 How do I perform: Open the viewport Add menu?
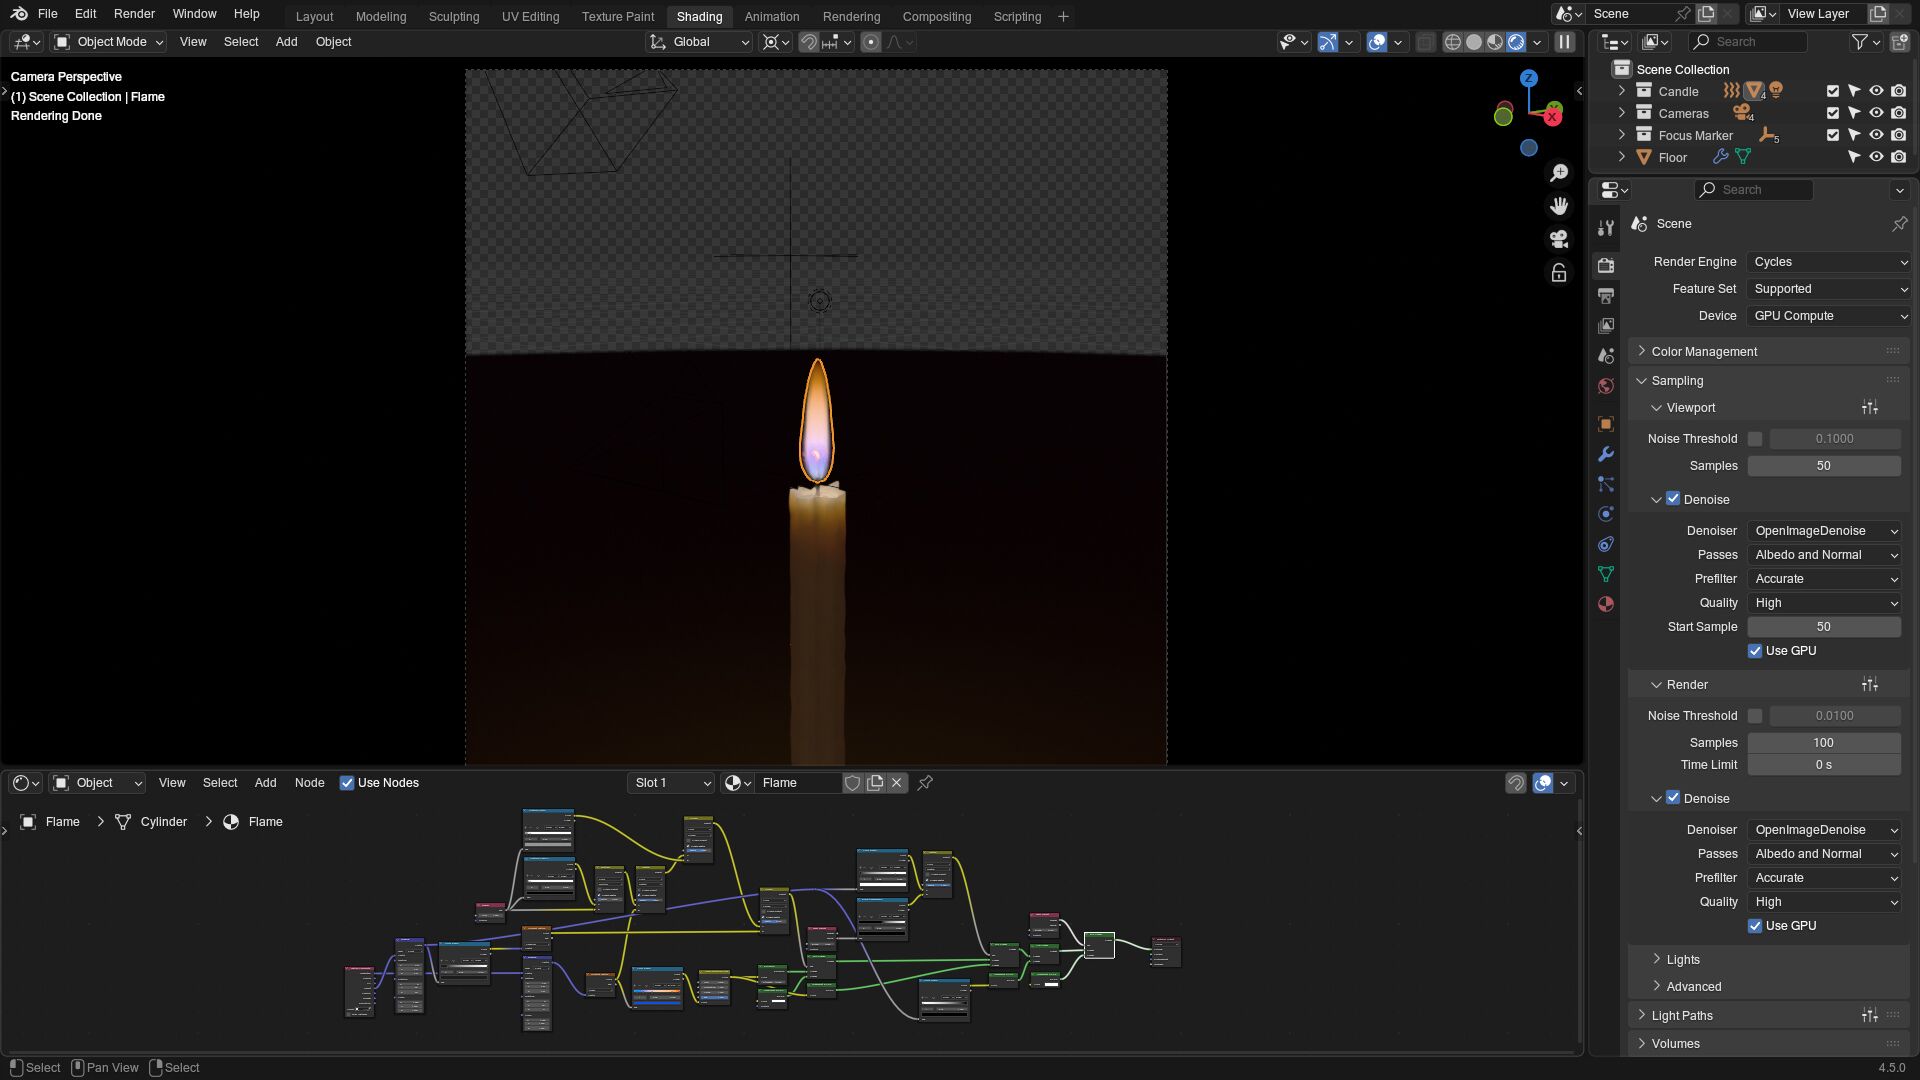286,42
